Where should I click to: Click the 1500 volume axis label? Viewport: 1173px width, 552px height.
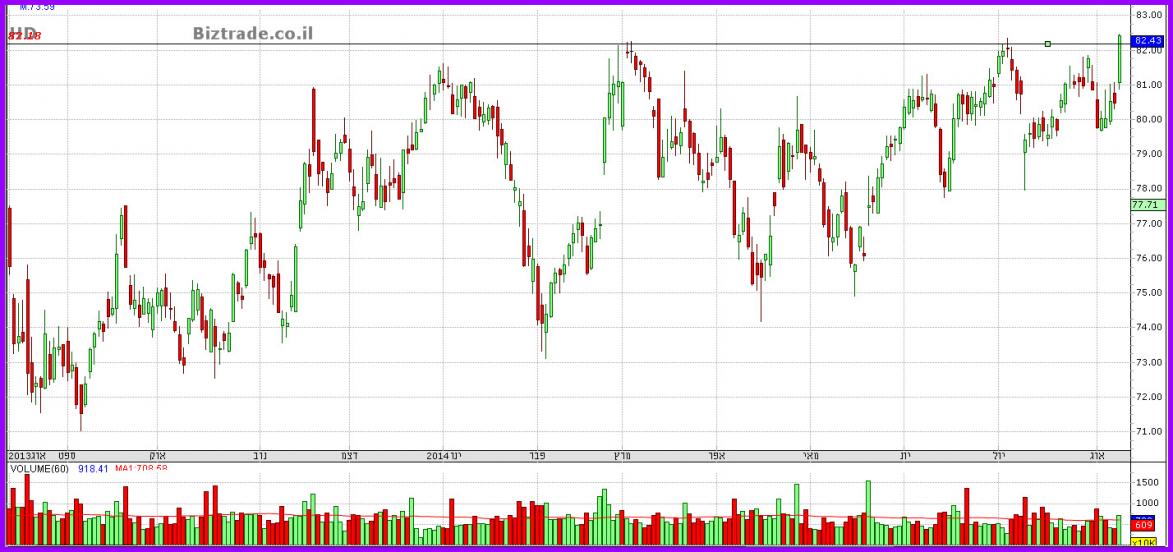point(1146,483)
